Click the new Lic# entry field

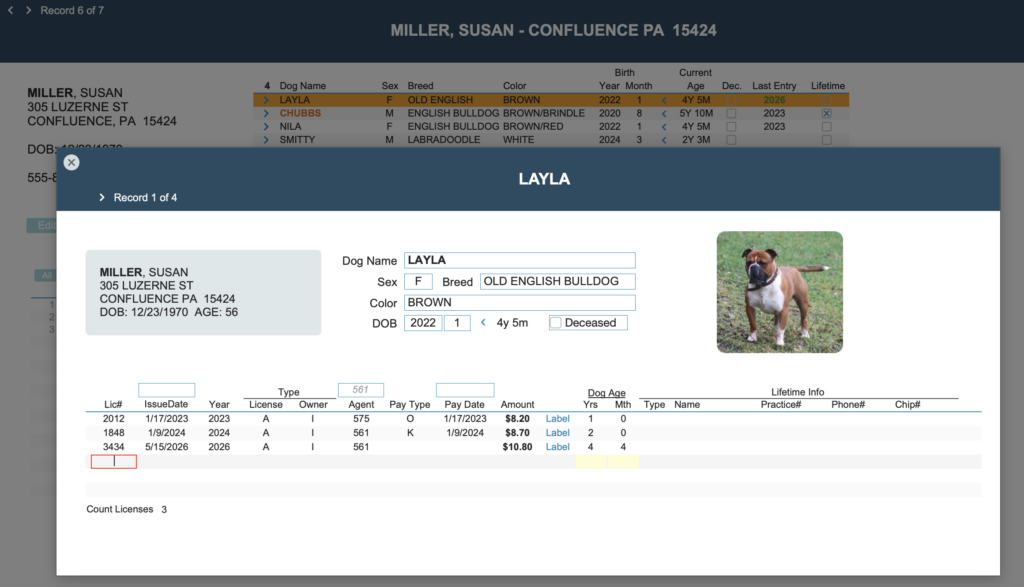point(114,462)
